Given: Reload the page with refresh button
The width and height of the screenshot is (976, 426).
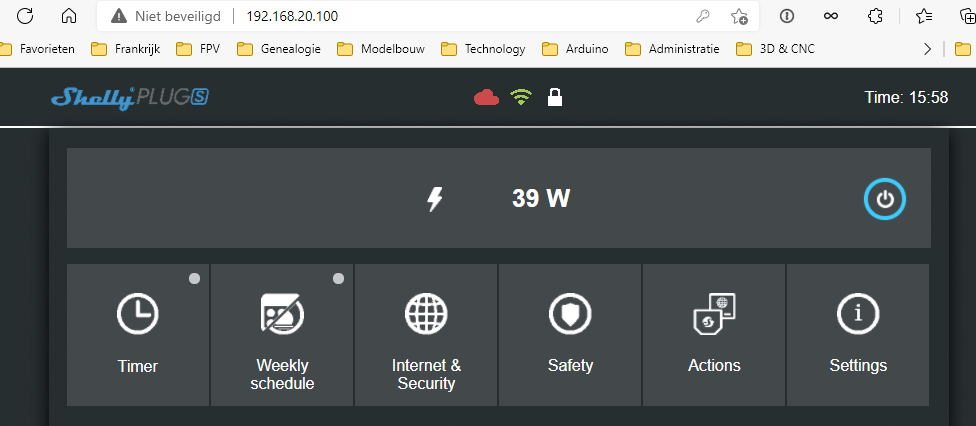Looking at the screenshot, I should pos(25,16).
